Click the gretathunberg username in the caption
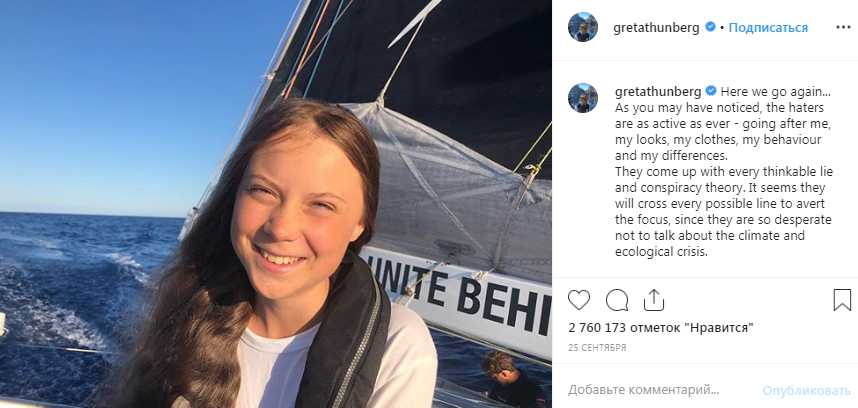Screen dimensions: 858x408 coord(657,90)
